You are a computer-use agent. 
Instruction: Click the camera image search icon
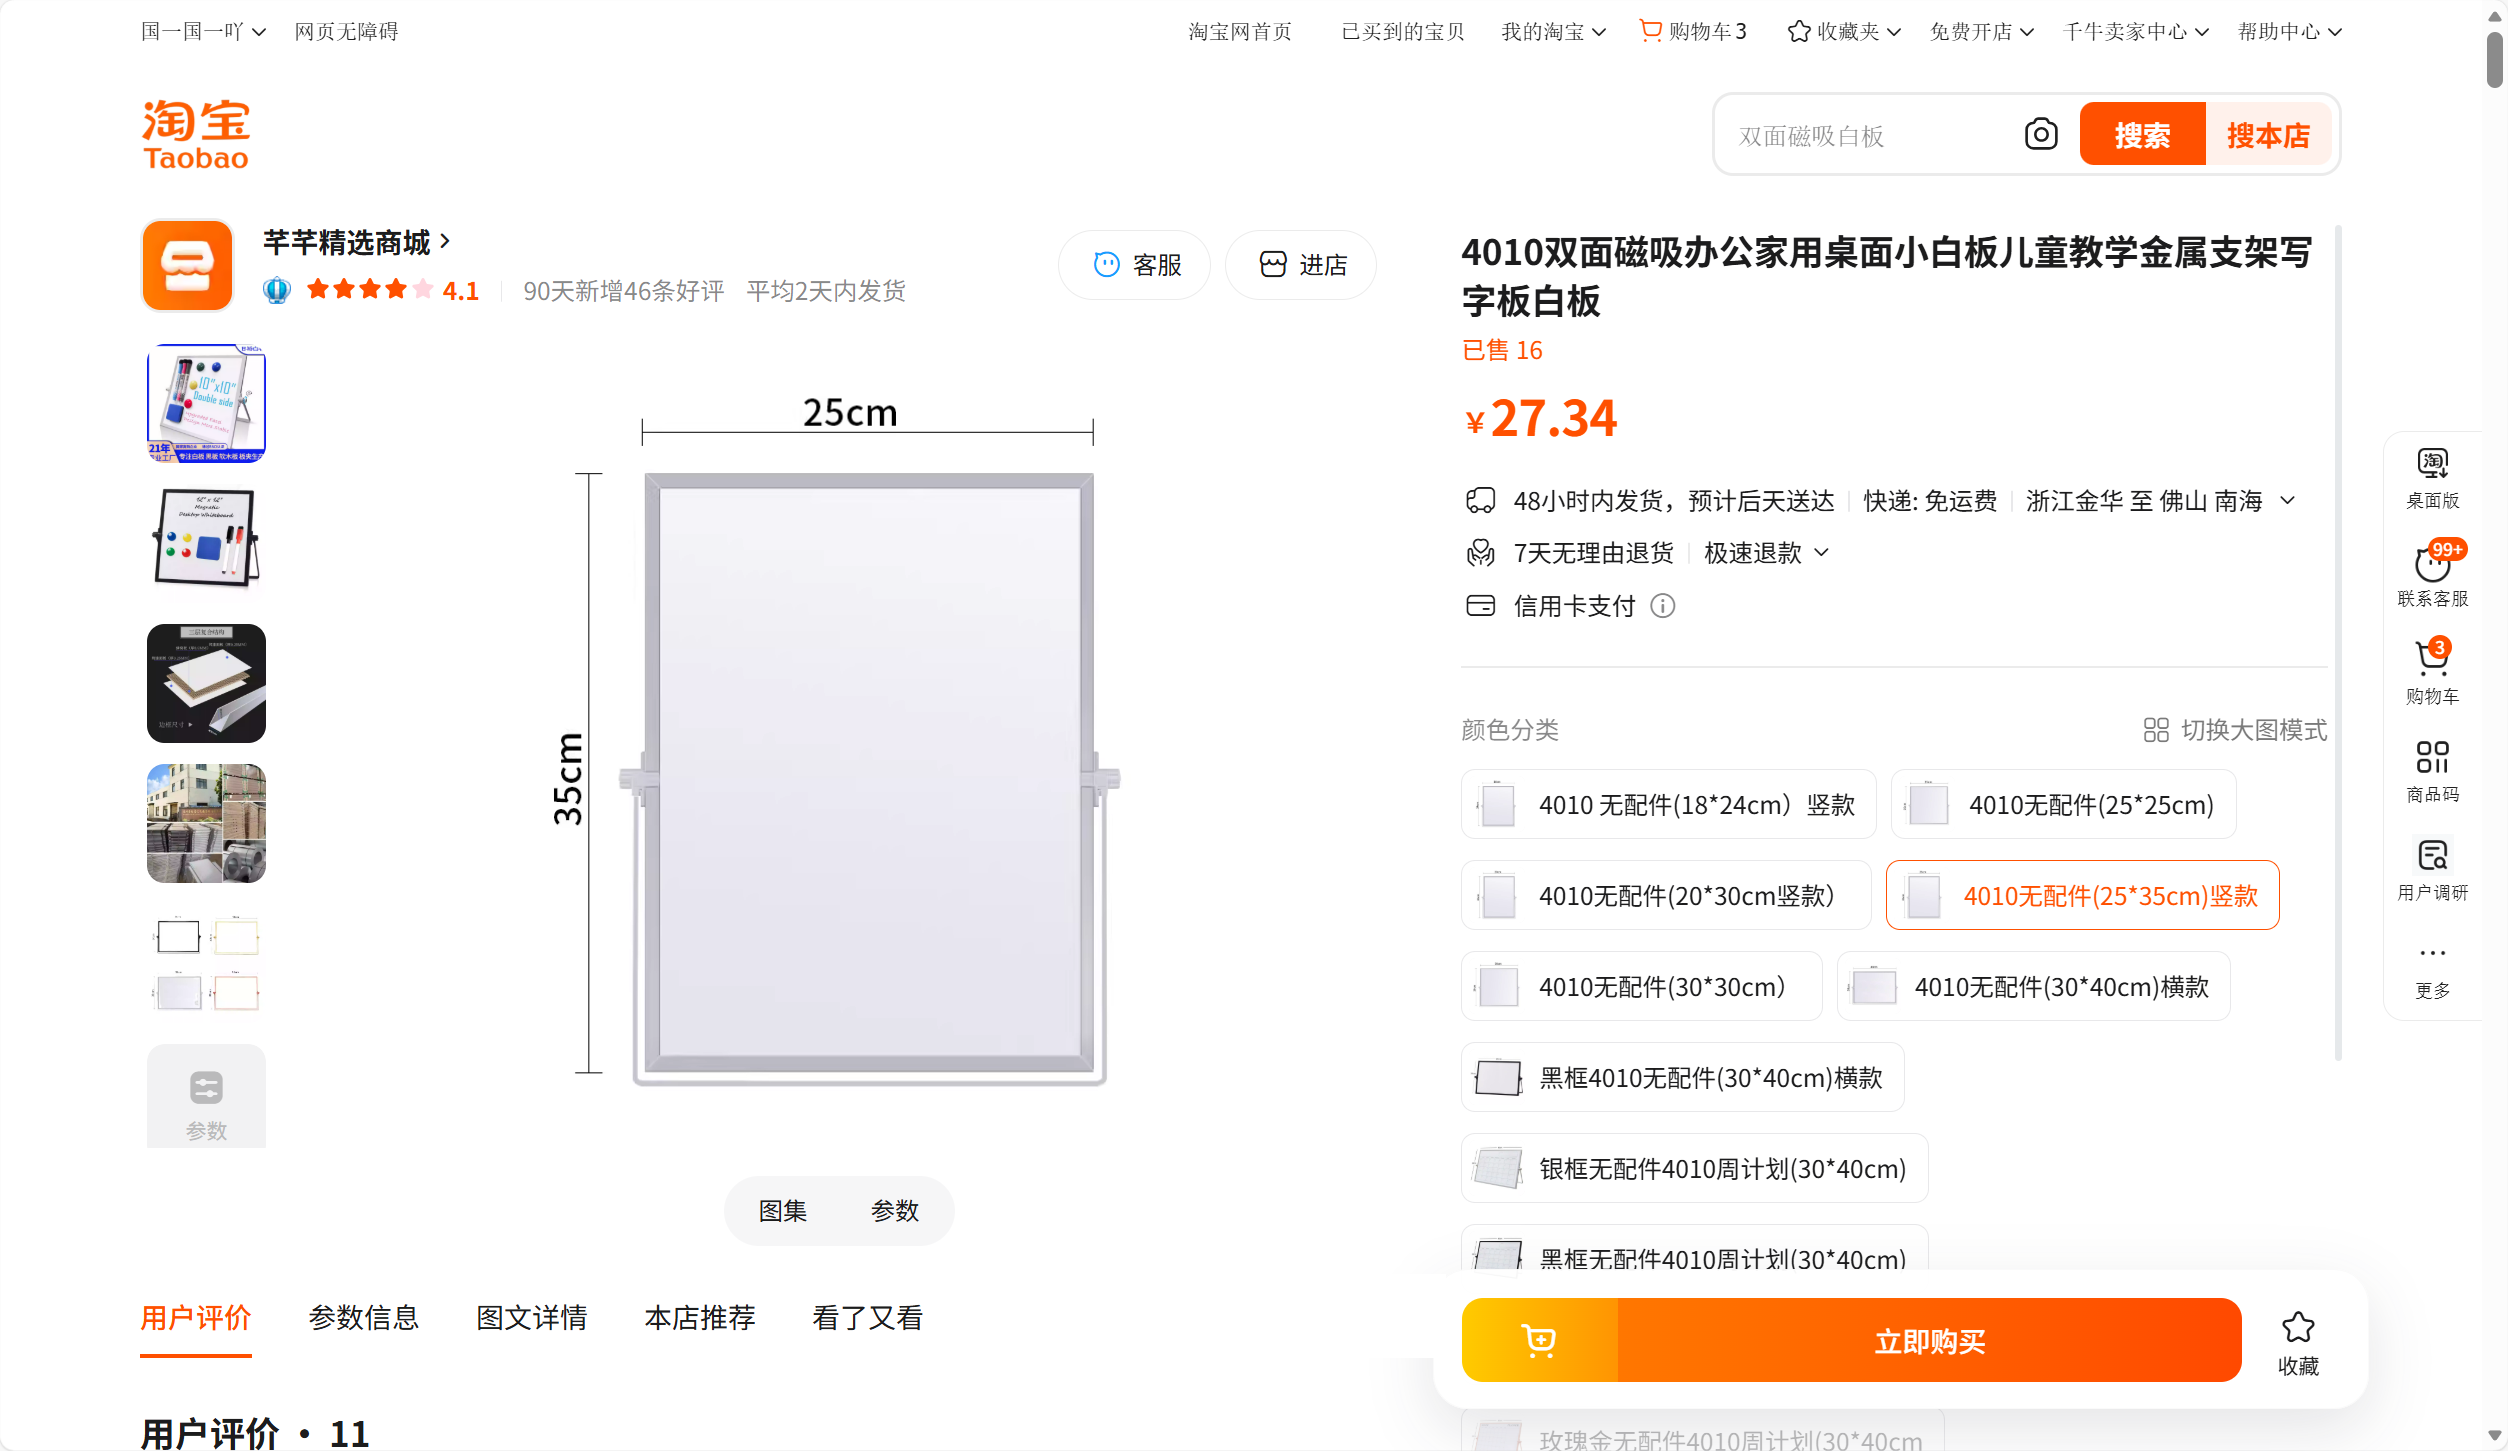[x=2040, y=134]
